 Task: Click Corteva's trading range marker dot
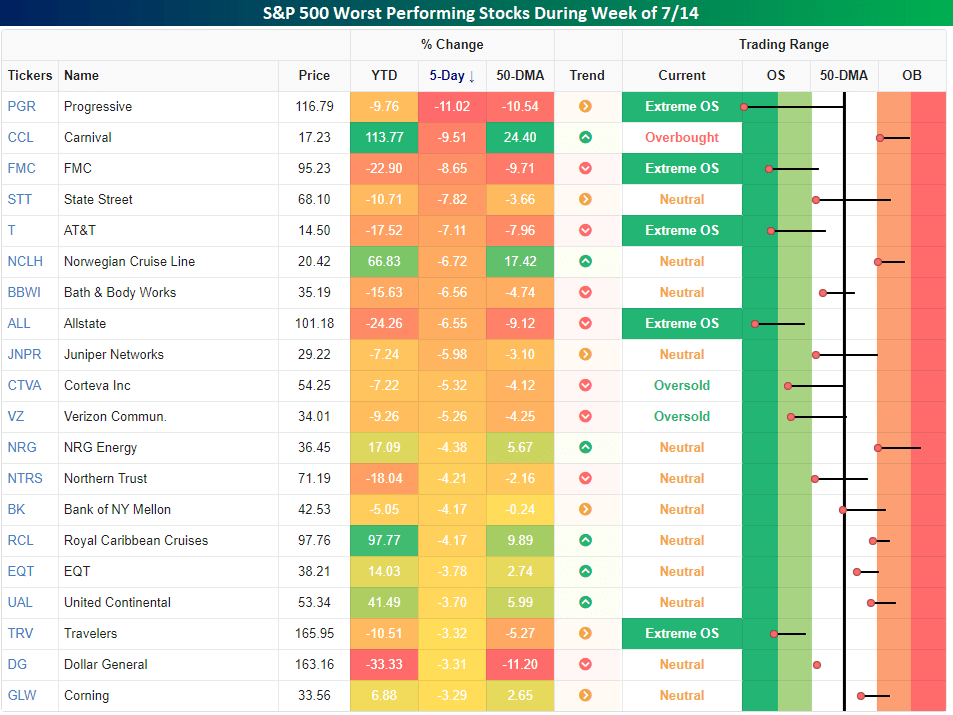[789, 385]
